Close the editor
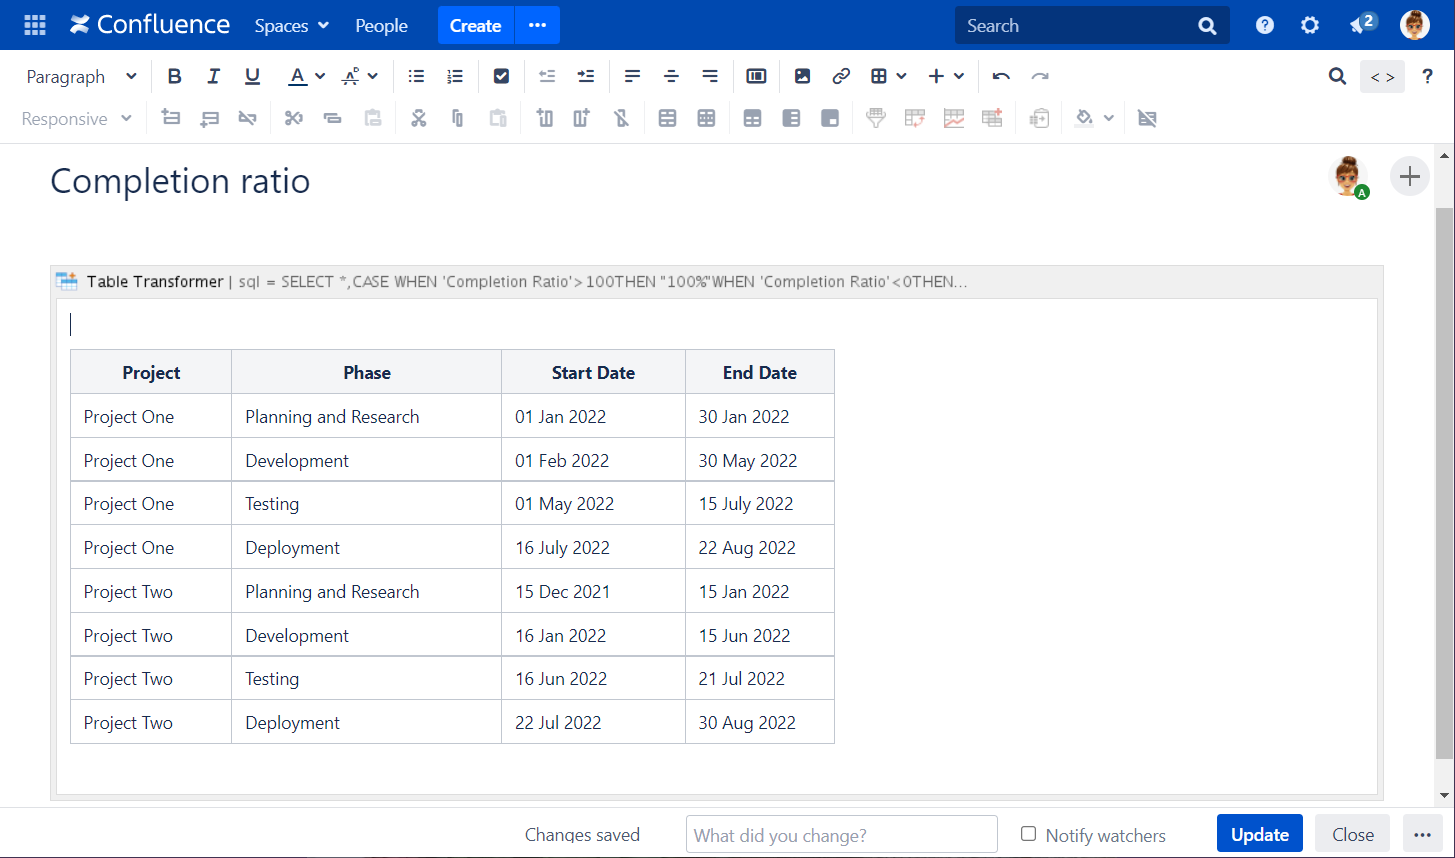The image size is (1455, 858). tap(1352, 834)
